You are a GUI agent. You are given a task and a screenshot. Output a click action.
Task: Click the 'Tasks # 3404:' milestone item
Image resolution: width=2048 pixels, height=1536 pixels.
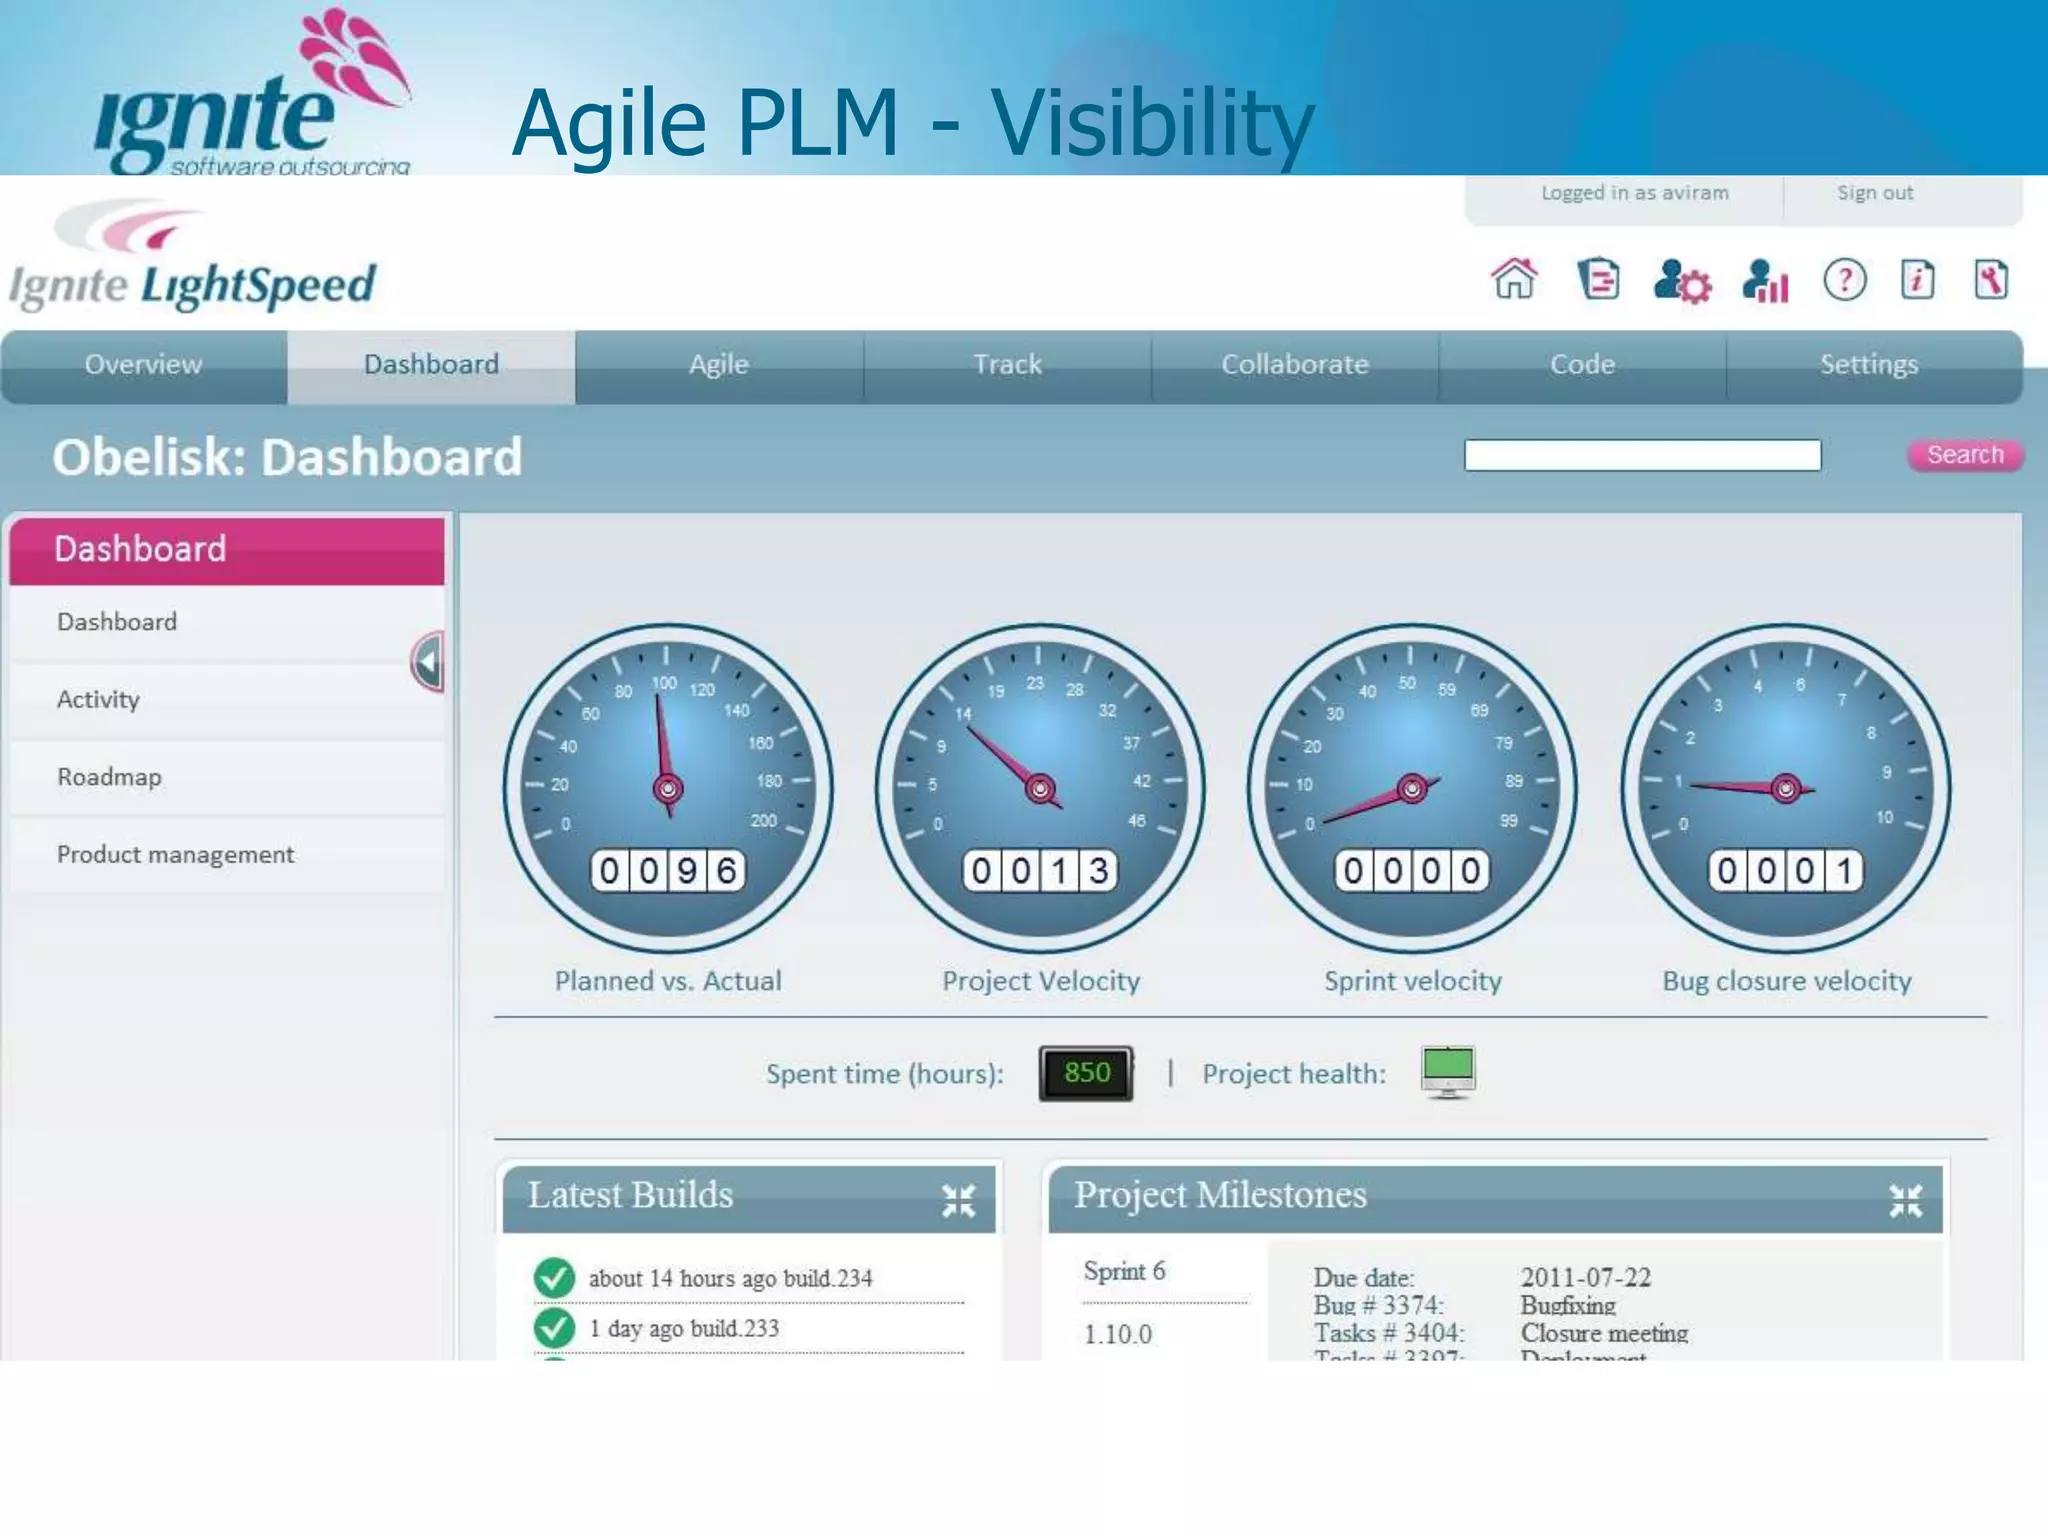(x=1389, y=1333)
